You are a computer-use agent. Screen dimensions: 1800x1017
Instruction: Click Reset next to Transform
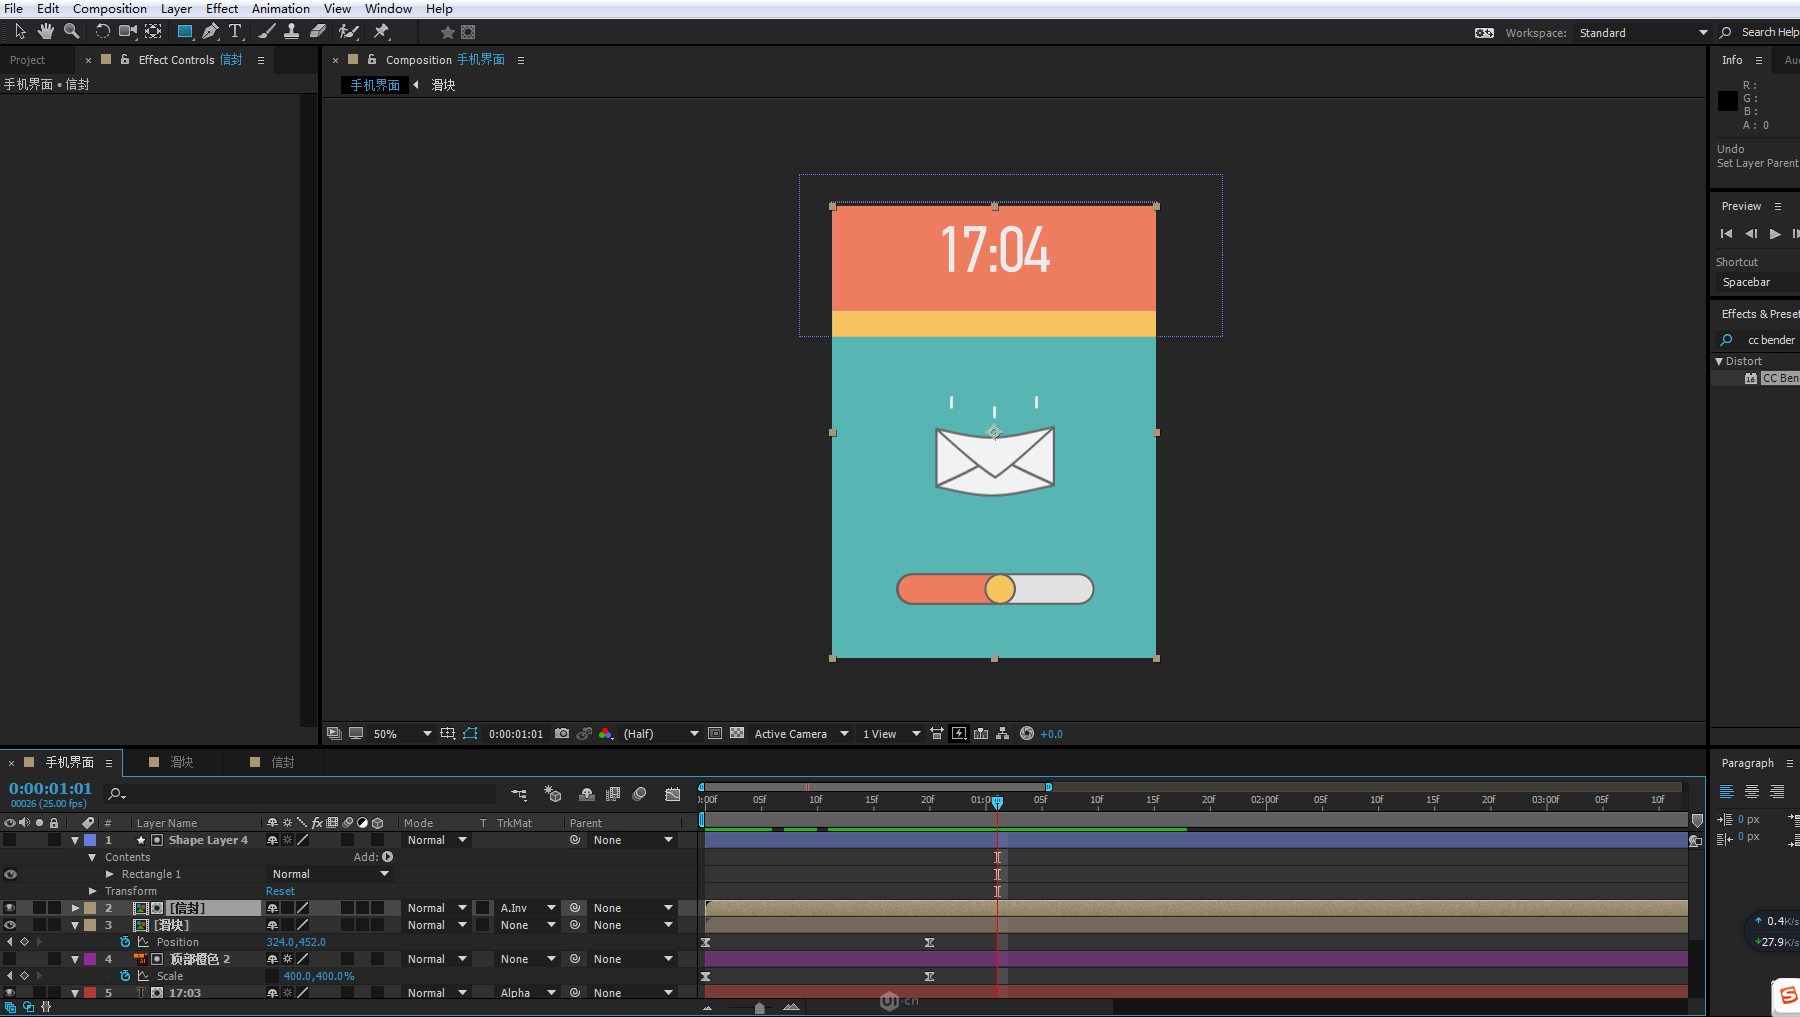tap(280, 891)
